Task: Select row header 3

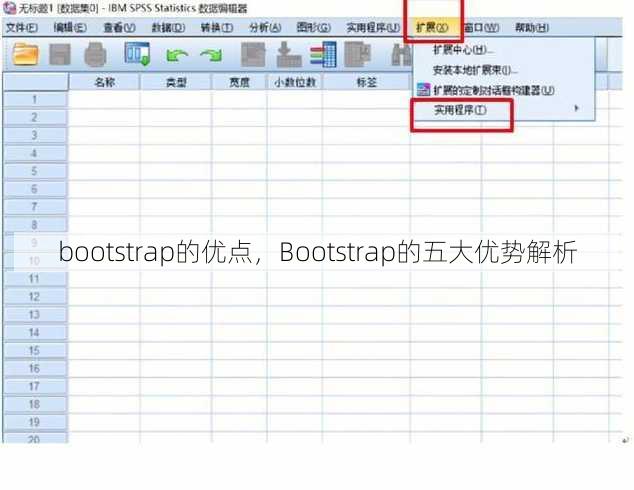Action: (35, 135)
